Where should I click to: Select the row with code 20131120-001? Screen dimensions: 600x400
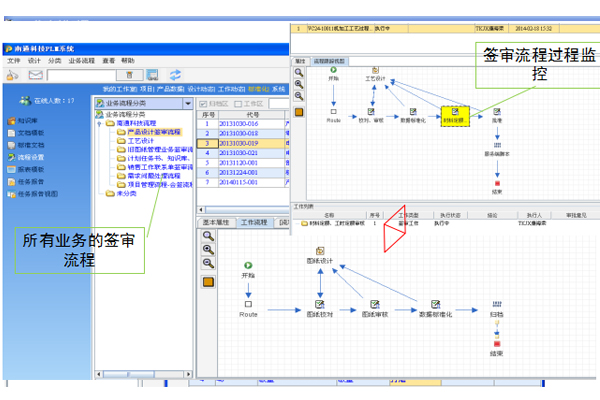pyautogui.click(x=243, y=163)
